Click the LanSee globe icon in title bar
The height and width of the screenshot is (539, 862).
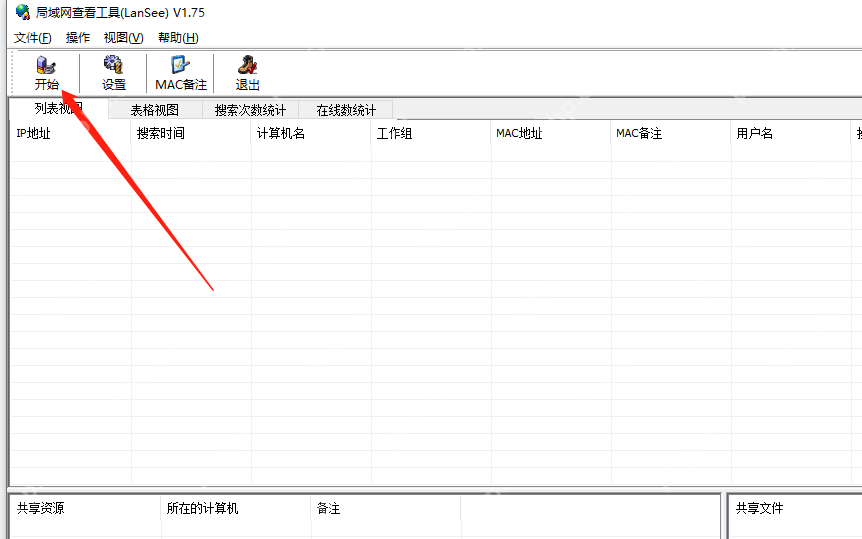click(23, 12)
